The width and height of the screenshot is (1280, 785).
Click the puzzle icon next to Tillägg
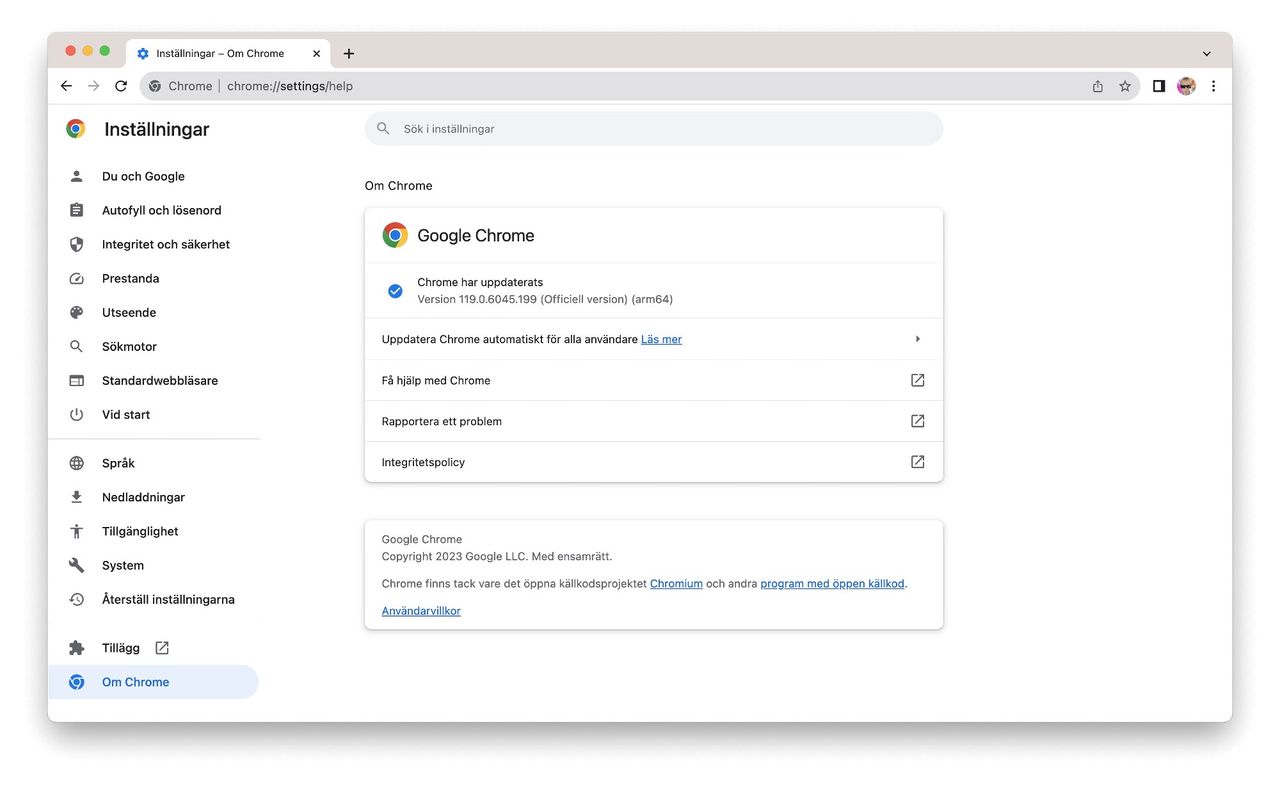pos(77,647)
